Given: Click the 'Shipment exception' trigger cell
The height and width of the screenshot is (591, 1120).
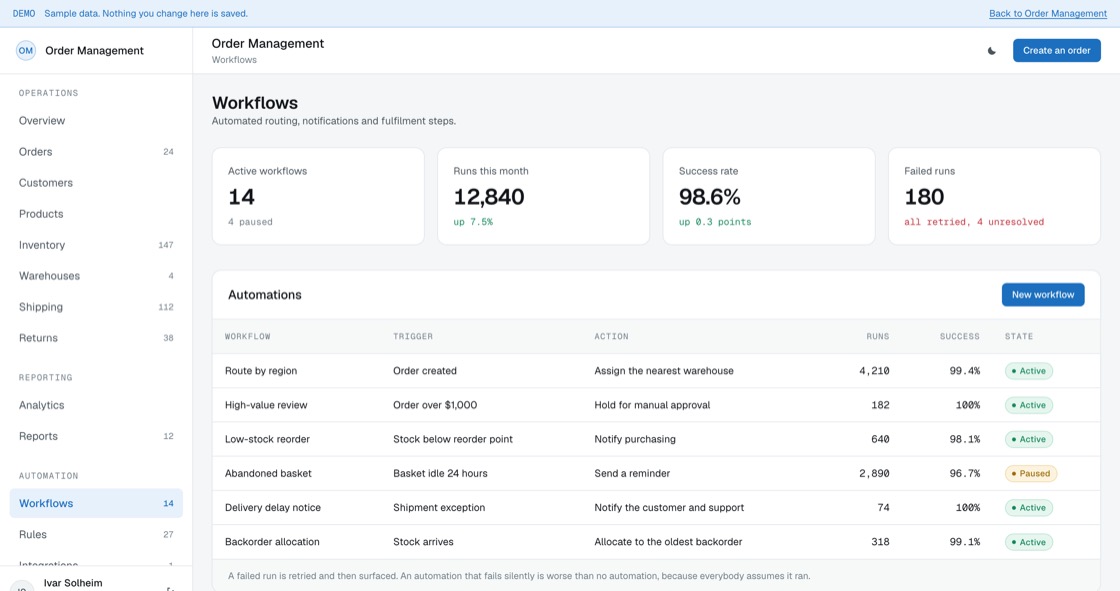Looking at the screenshot, I should pyautogui.click(x=439, y=507).
